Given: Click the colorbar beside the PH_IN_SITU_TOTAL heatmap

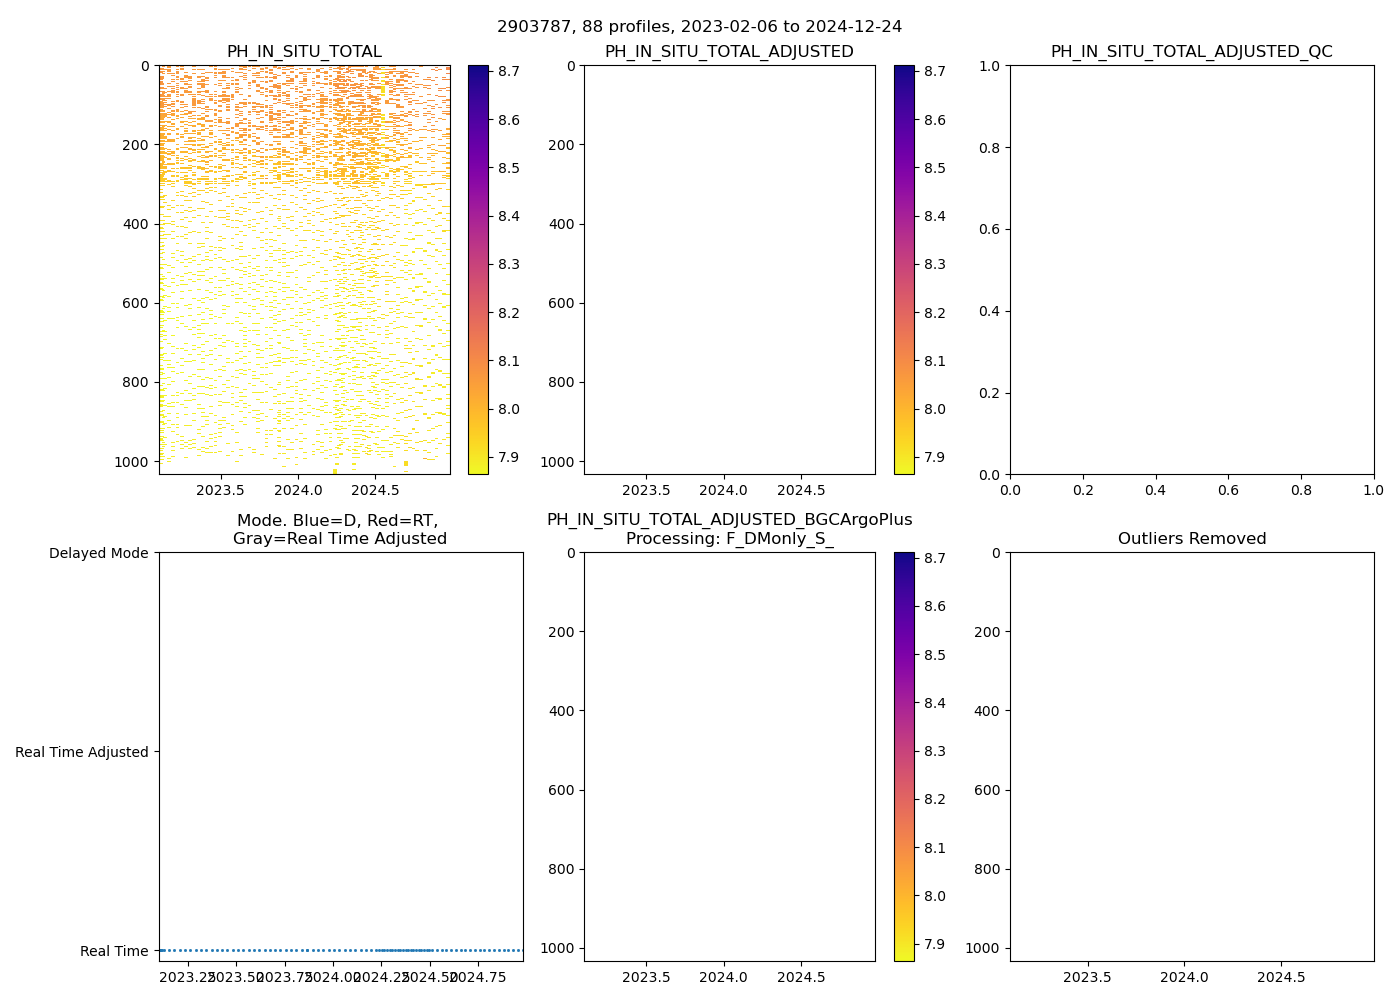Looking at the screenshot, I should 478,269.
